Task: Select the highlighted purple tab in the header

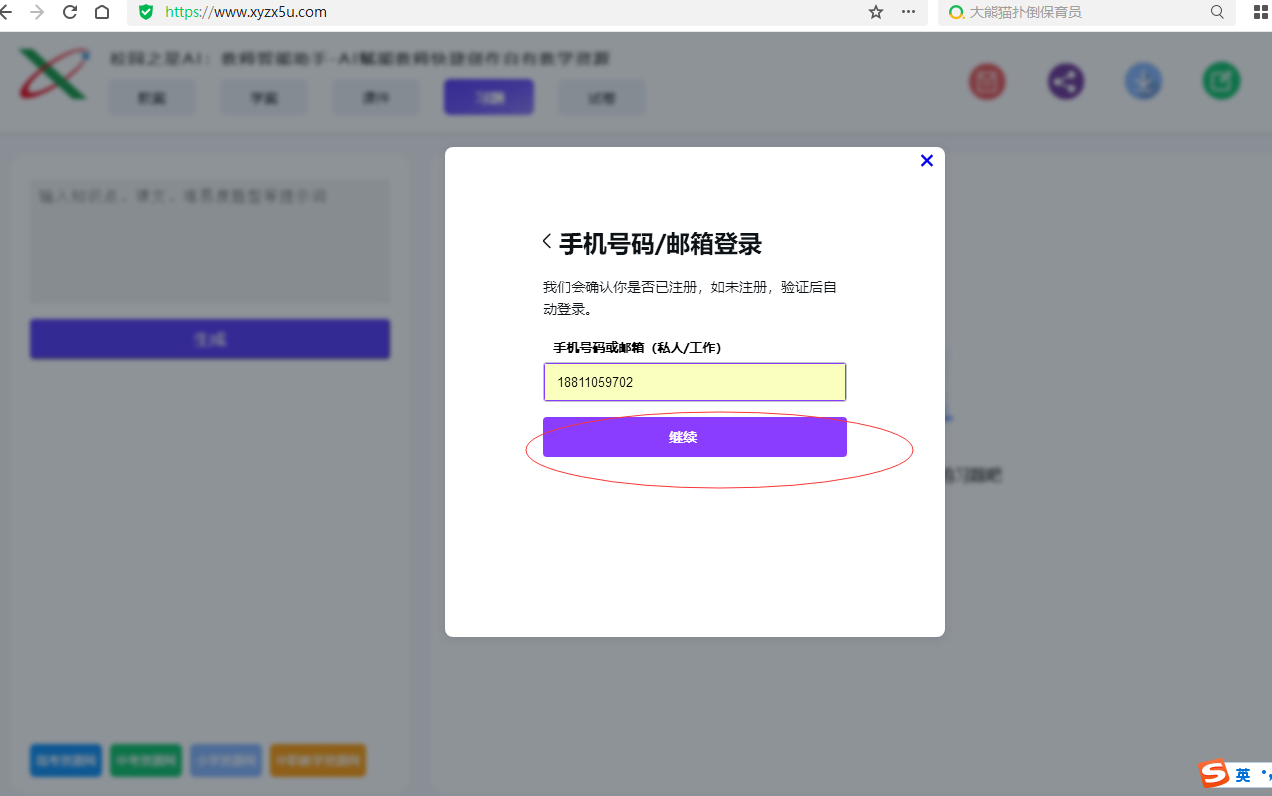Action: 488,98
